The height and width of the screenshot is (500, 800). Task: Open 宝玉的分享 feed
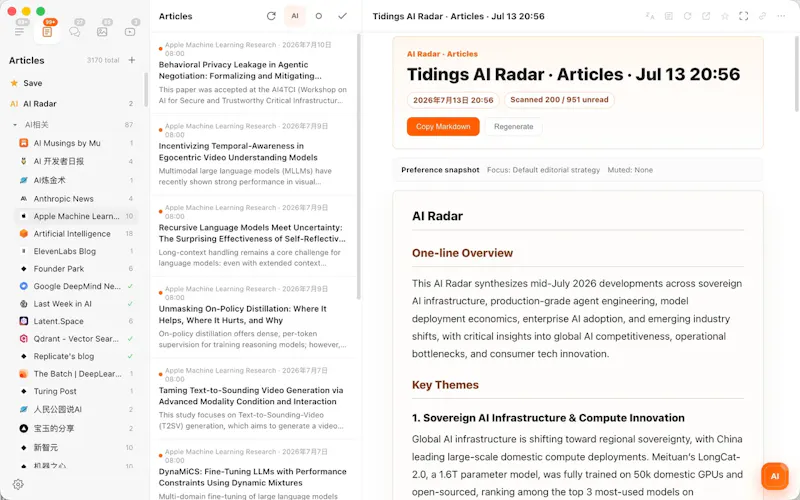(x=76, y=428)
